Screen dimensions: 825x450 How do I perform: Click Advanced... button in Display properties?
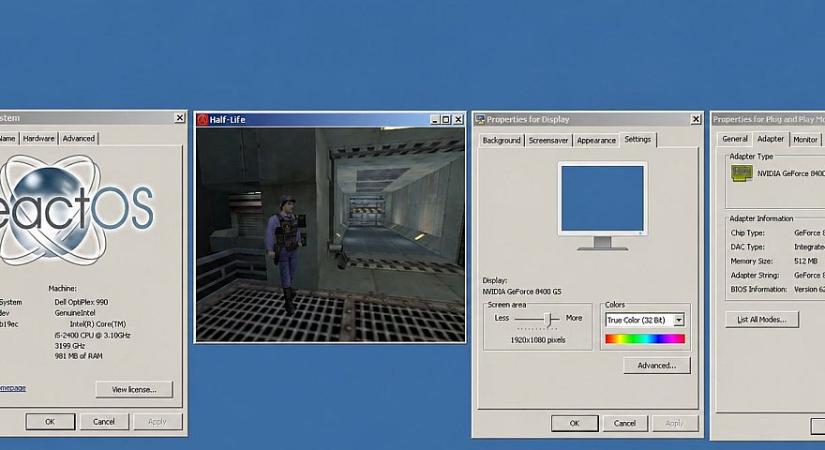(x=657, y=365)
